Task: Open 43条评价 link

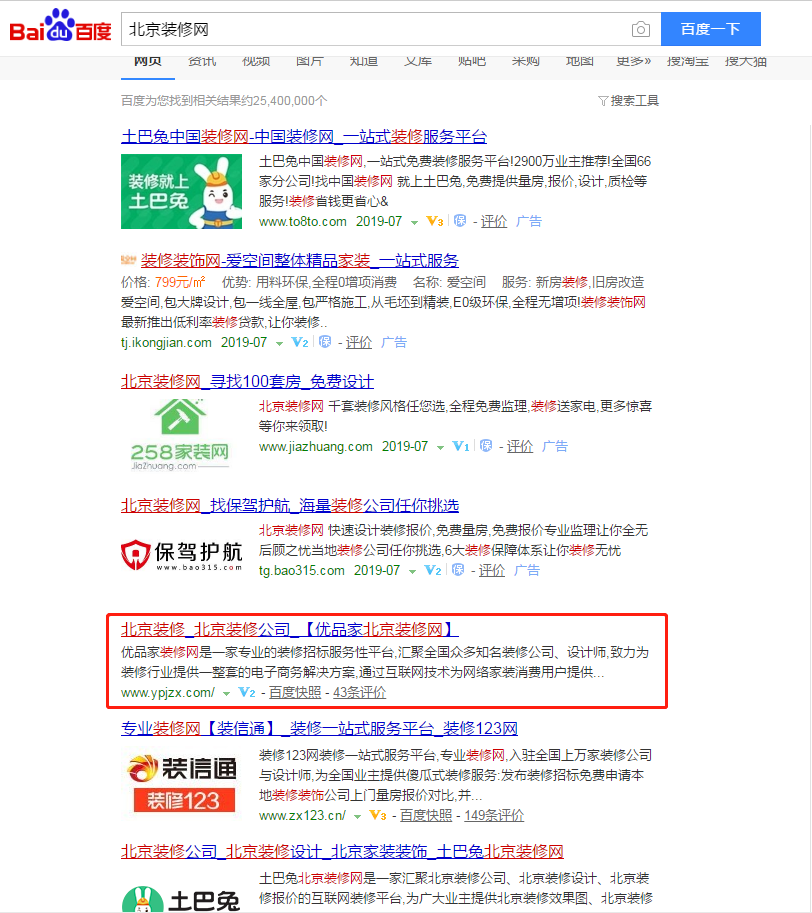Action: tap(360, 692)
